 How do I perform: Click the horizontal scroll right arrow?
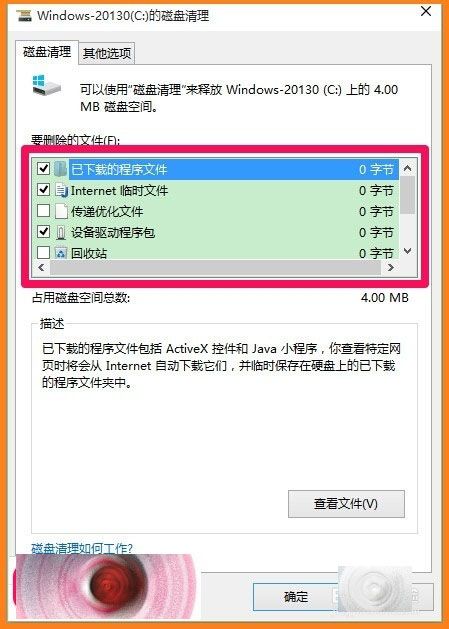point(390,268)
